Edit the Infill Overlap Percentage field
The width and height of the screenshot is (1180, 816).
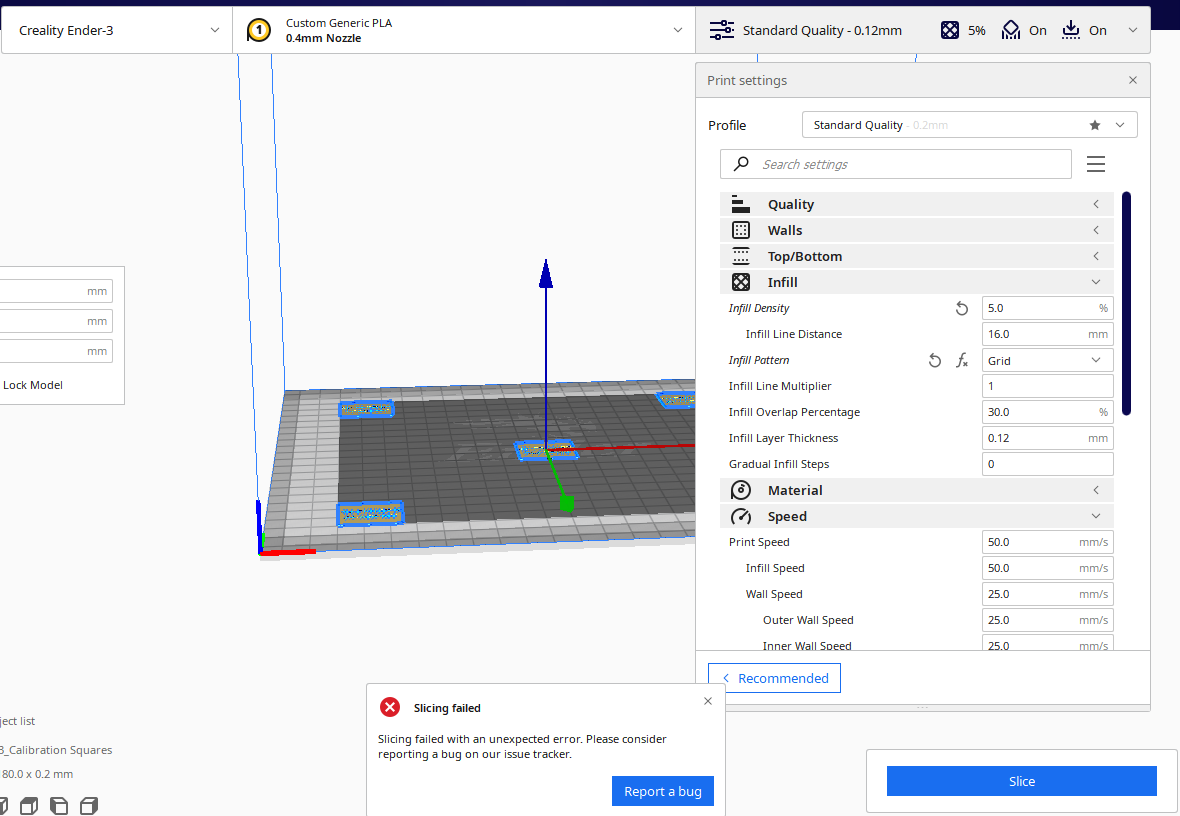[x=1047, y=412]
